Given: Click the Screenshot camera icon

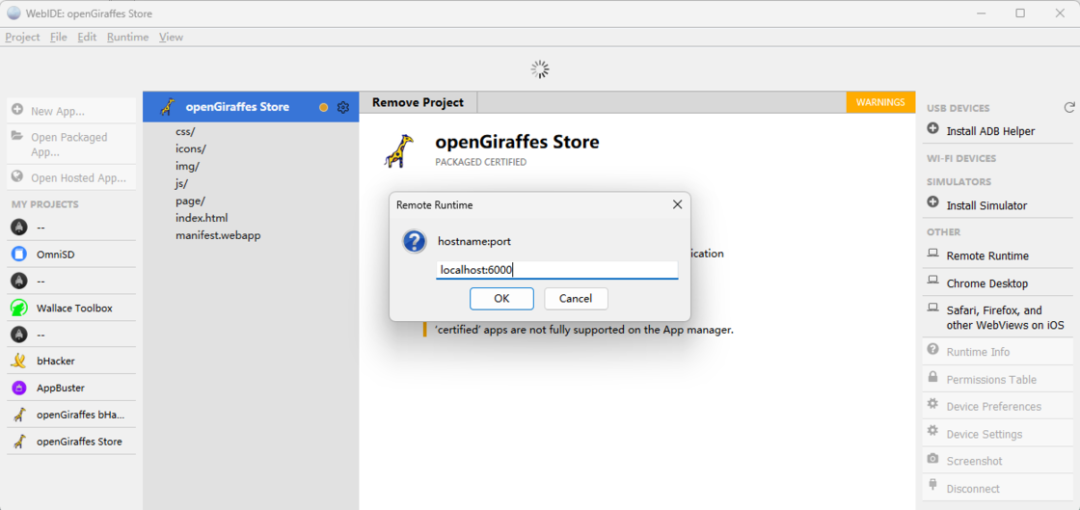Looking at the screenshot, I should (x=933, y=458).
